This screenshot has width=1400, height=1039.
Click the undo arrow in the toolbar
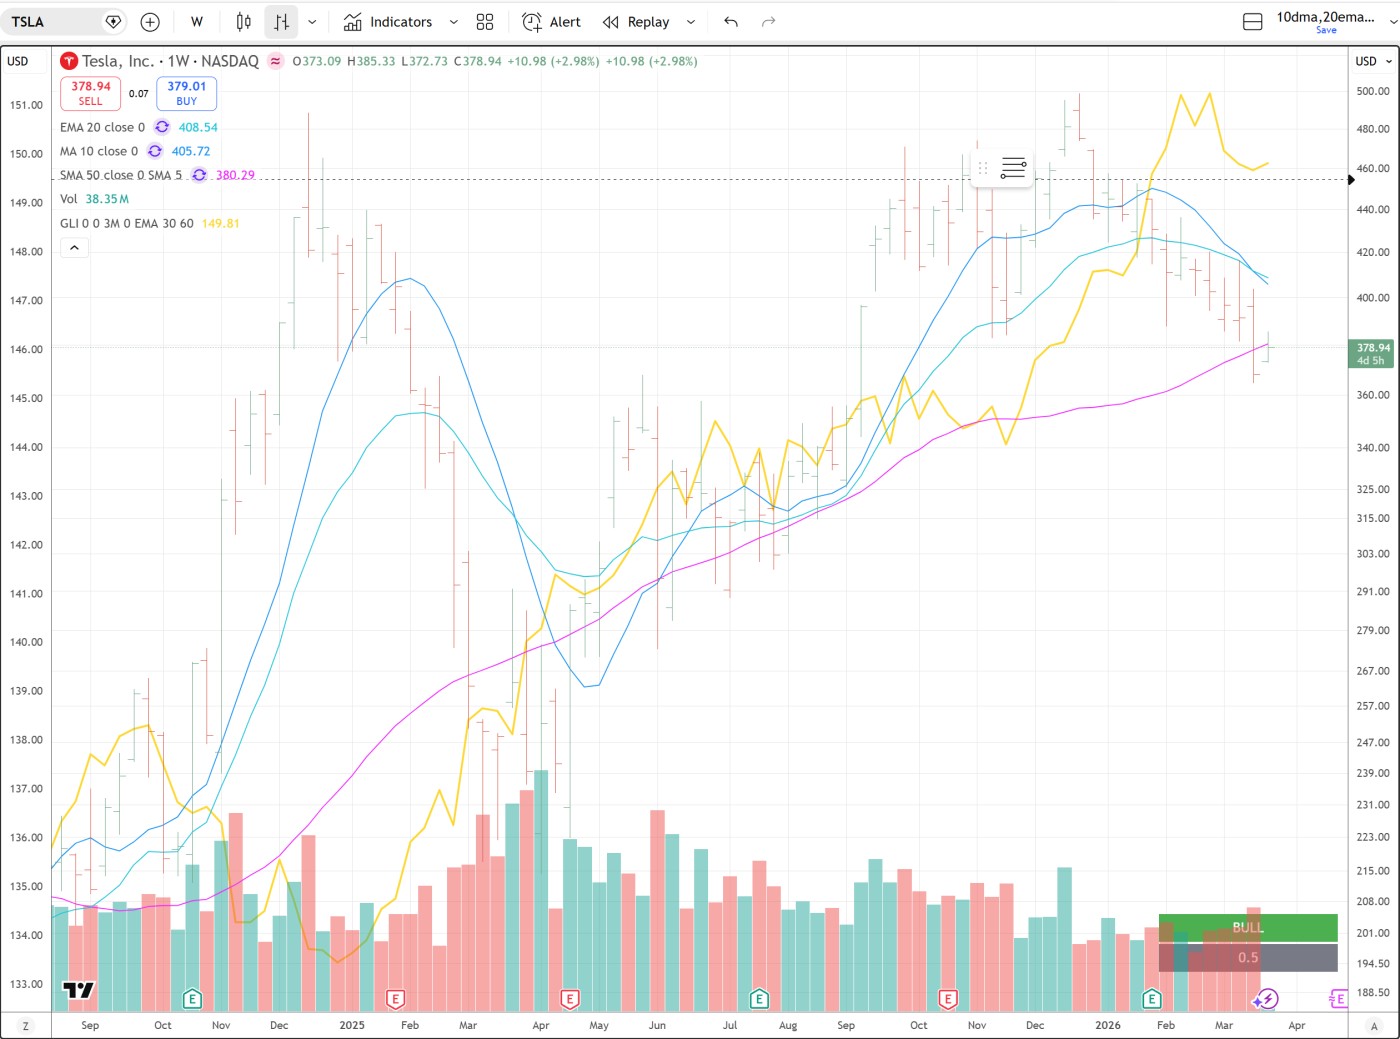point(731,22)
